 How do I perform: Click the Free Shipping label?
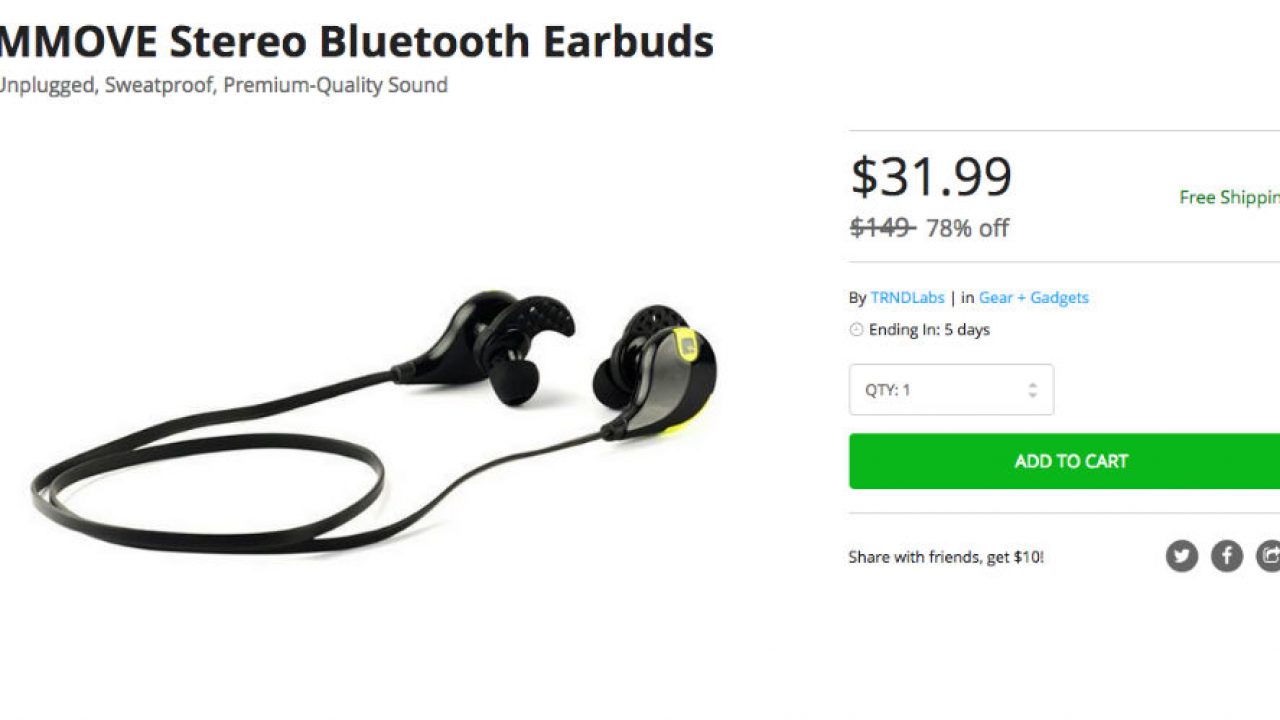coord(1229,197)
